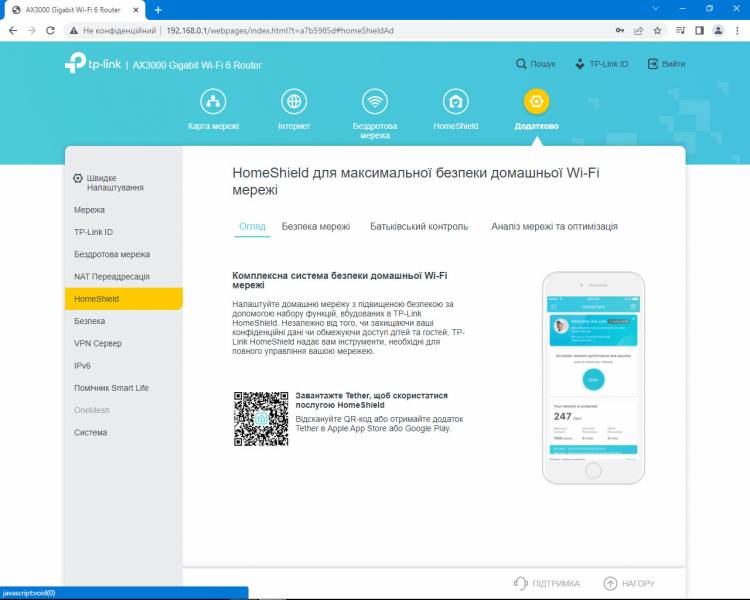Close the AX3000 Gigabit Wi-Fi 6 Router tab
750x600 pixels.
[136, 10]
